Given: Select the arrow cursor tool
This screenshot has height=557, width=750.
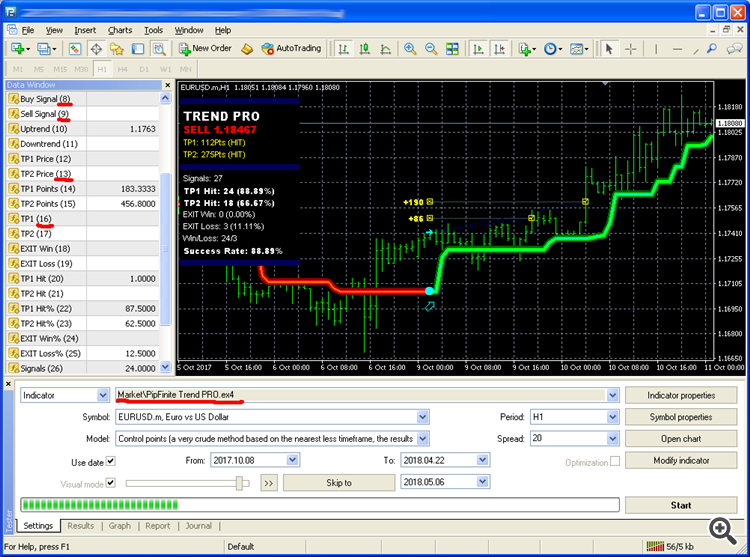Looking at the screenshot, I should click(609, 49).
